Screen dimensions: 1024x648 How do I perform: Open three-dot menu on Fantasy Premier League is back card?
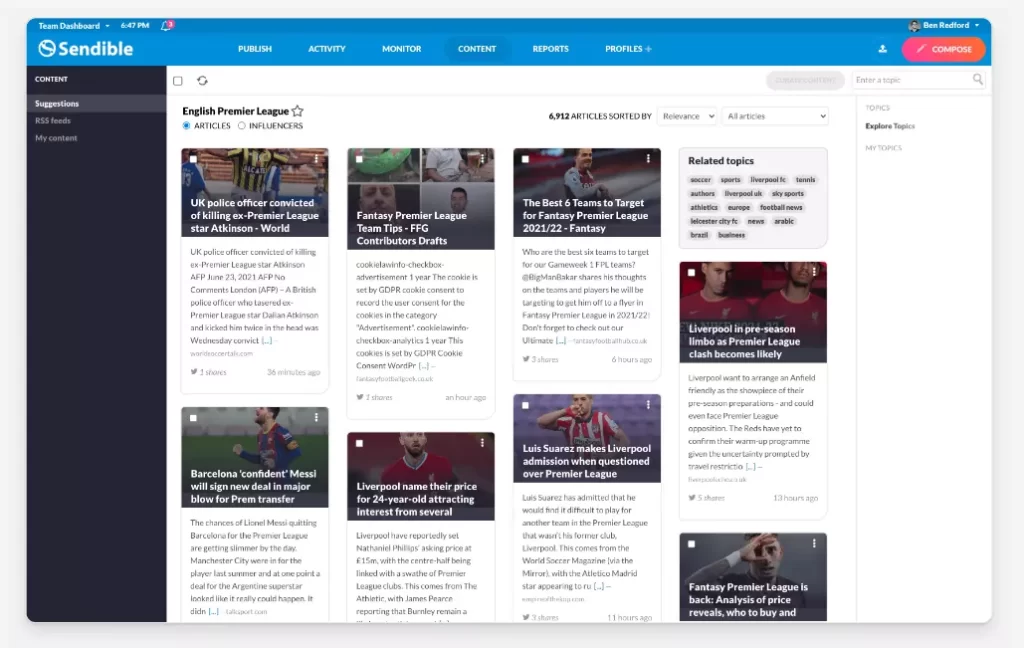[814, 543]
